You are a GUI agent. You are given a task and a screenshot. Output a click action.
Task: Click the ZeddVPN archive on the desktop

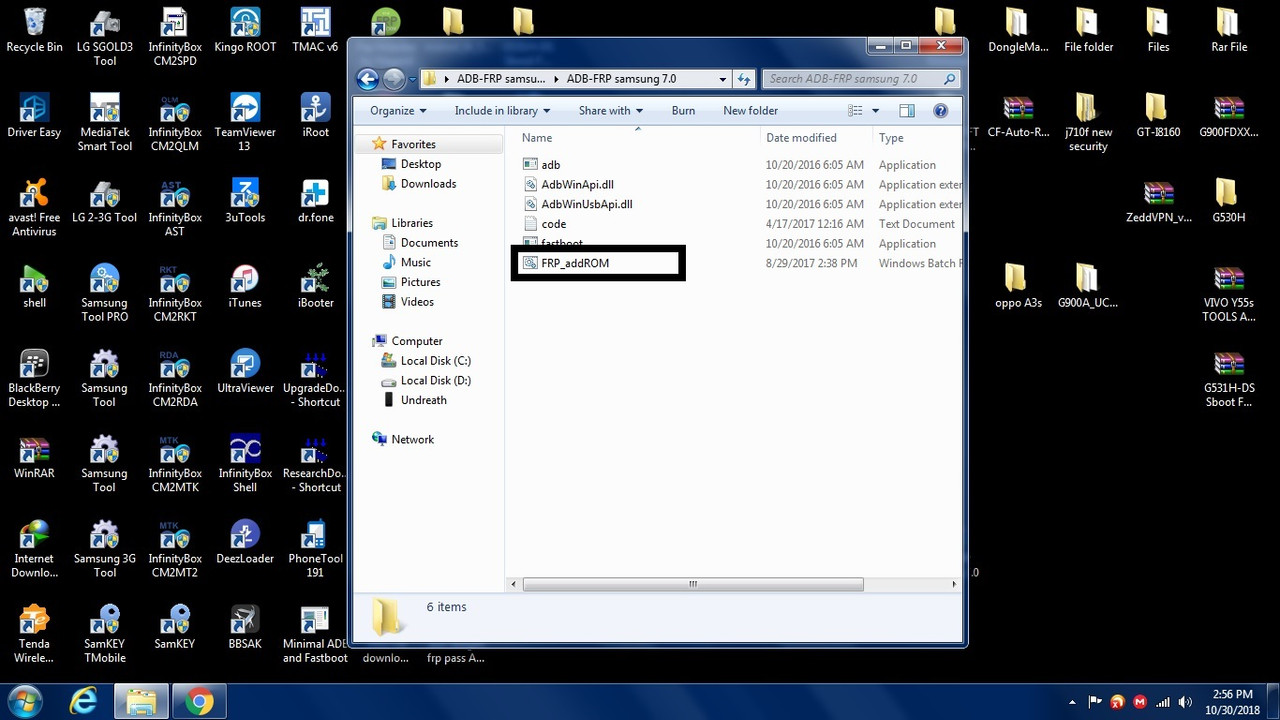tap(1158, 201)
